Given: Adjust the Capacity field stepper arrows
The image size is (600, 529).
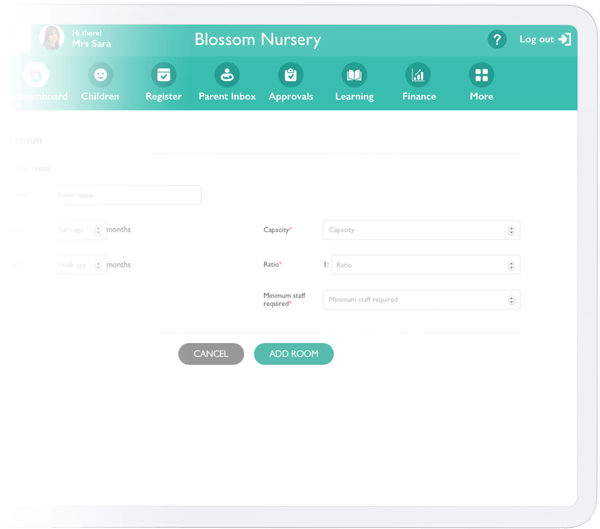Looking at the screenshot, I should tap(512, 230).
